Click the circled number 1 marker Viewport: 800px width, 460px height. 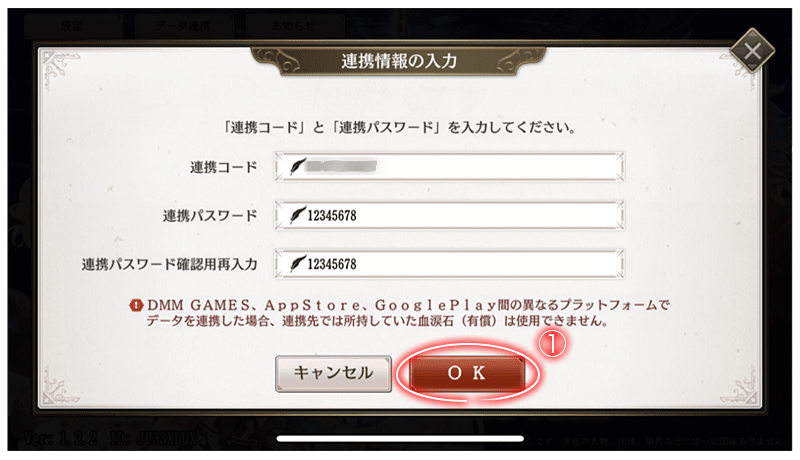coord(553,343)
